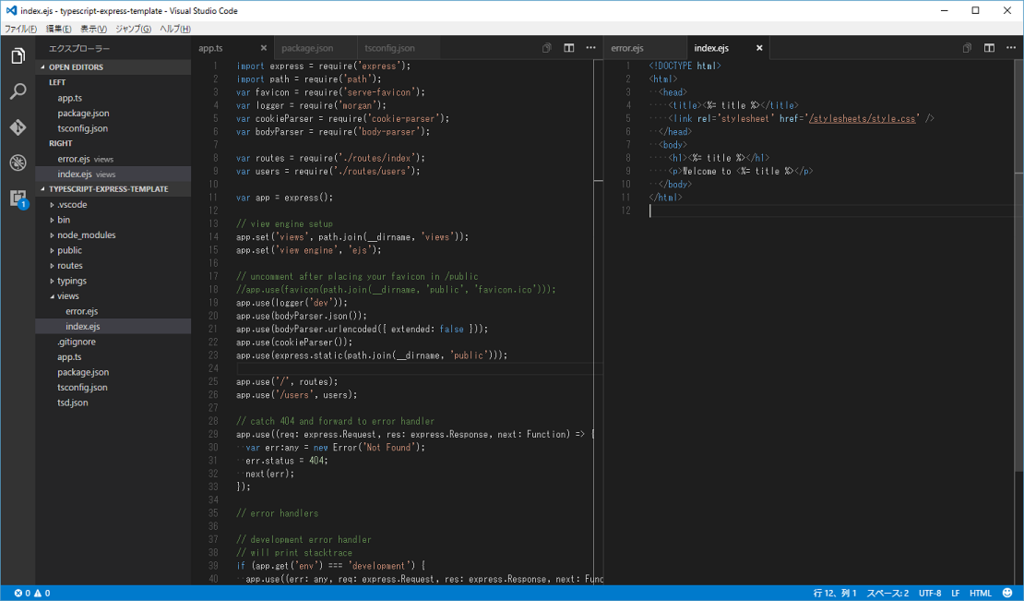
Task: Open package.json in the project tree
Action: (113, 372)
